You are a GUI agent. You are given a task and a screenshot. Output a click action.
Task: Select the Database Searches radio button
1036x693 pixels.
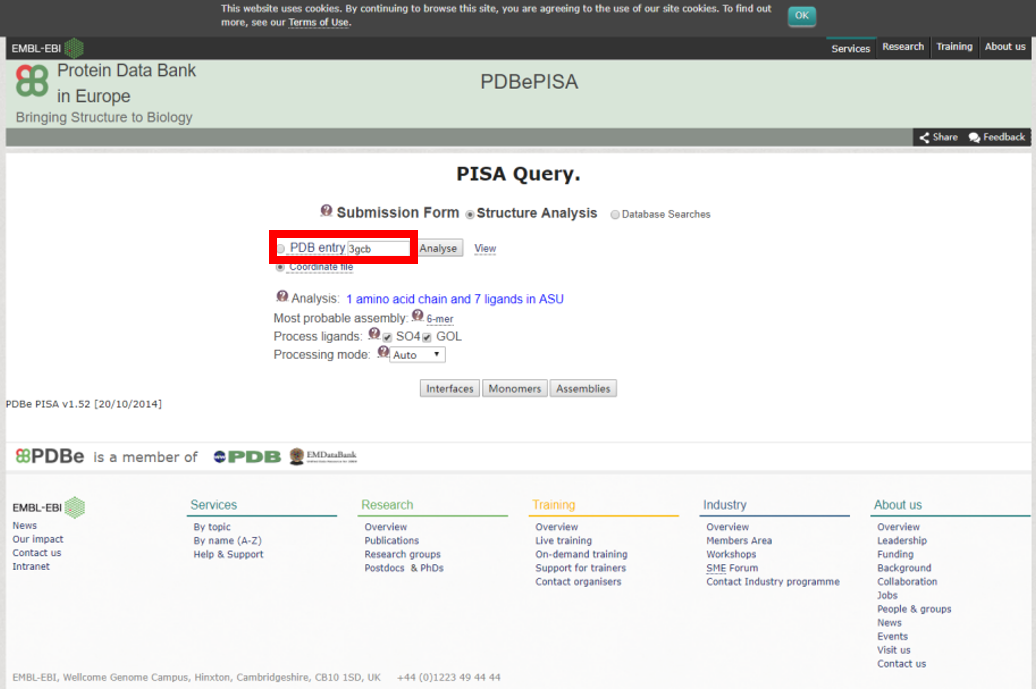pos(615,215)
